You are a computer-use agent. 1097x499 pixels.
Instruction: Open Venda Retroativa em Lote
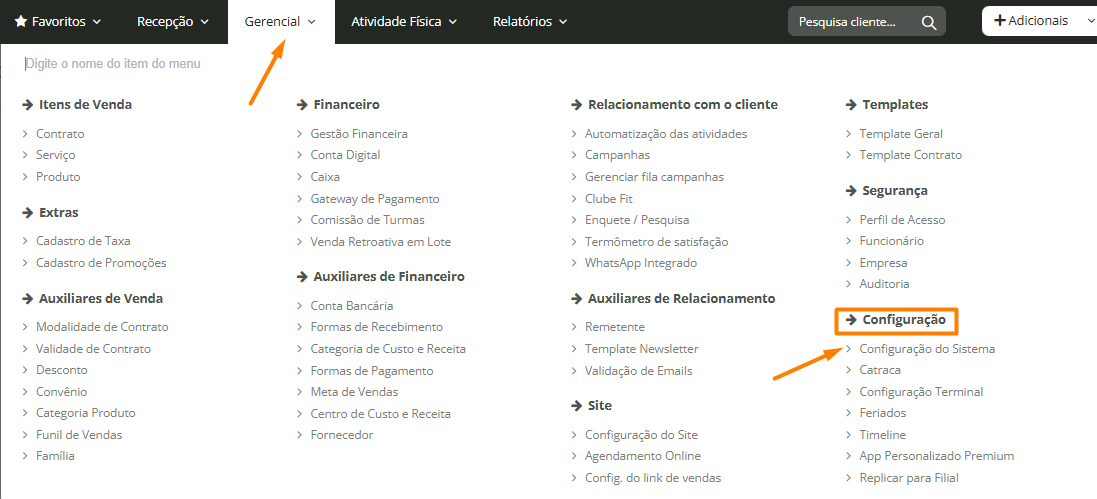coord(381,242)
